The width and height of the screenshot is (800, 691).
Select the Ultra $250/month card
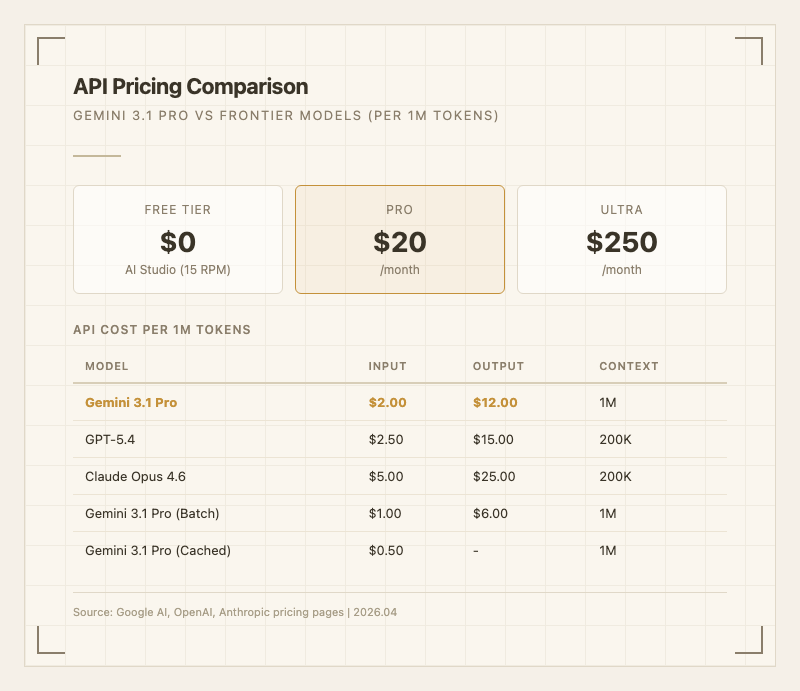pyautogui.click(x=621, y=239)
